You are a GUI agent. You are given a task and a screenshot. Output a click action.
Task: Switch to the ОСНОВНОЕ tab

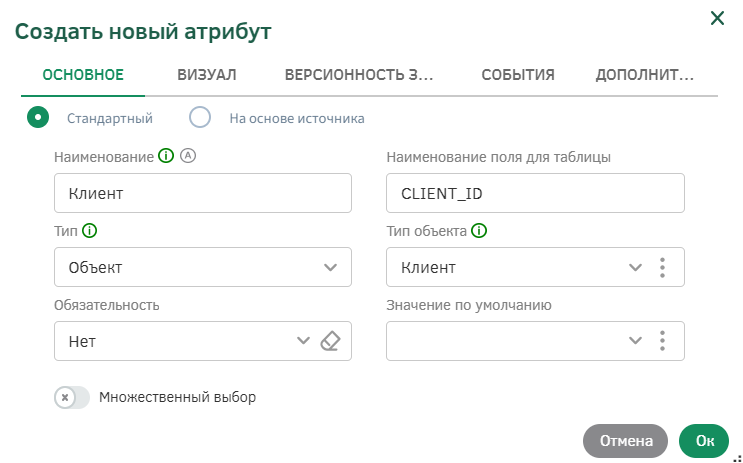83,75
